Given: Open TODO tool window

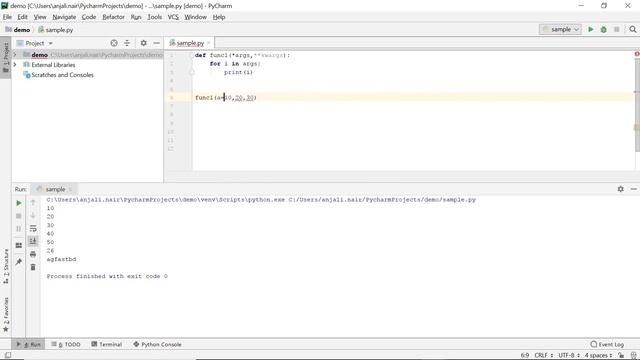Looking at the screenshot, I should 66,344.
